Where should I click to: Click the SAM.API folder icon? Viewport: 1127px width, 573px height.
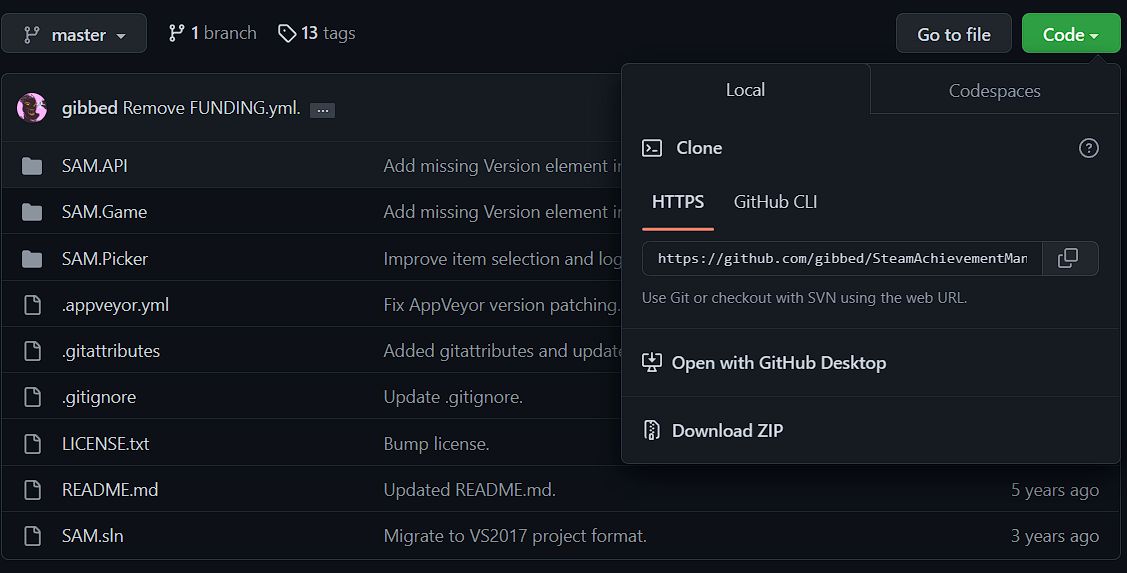(32, 166)
